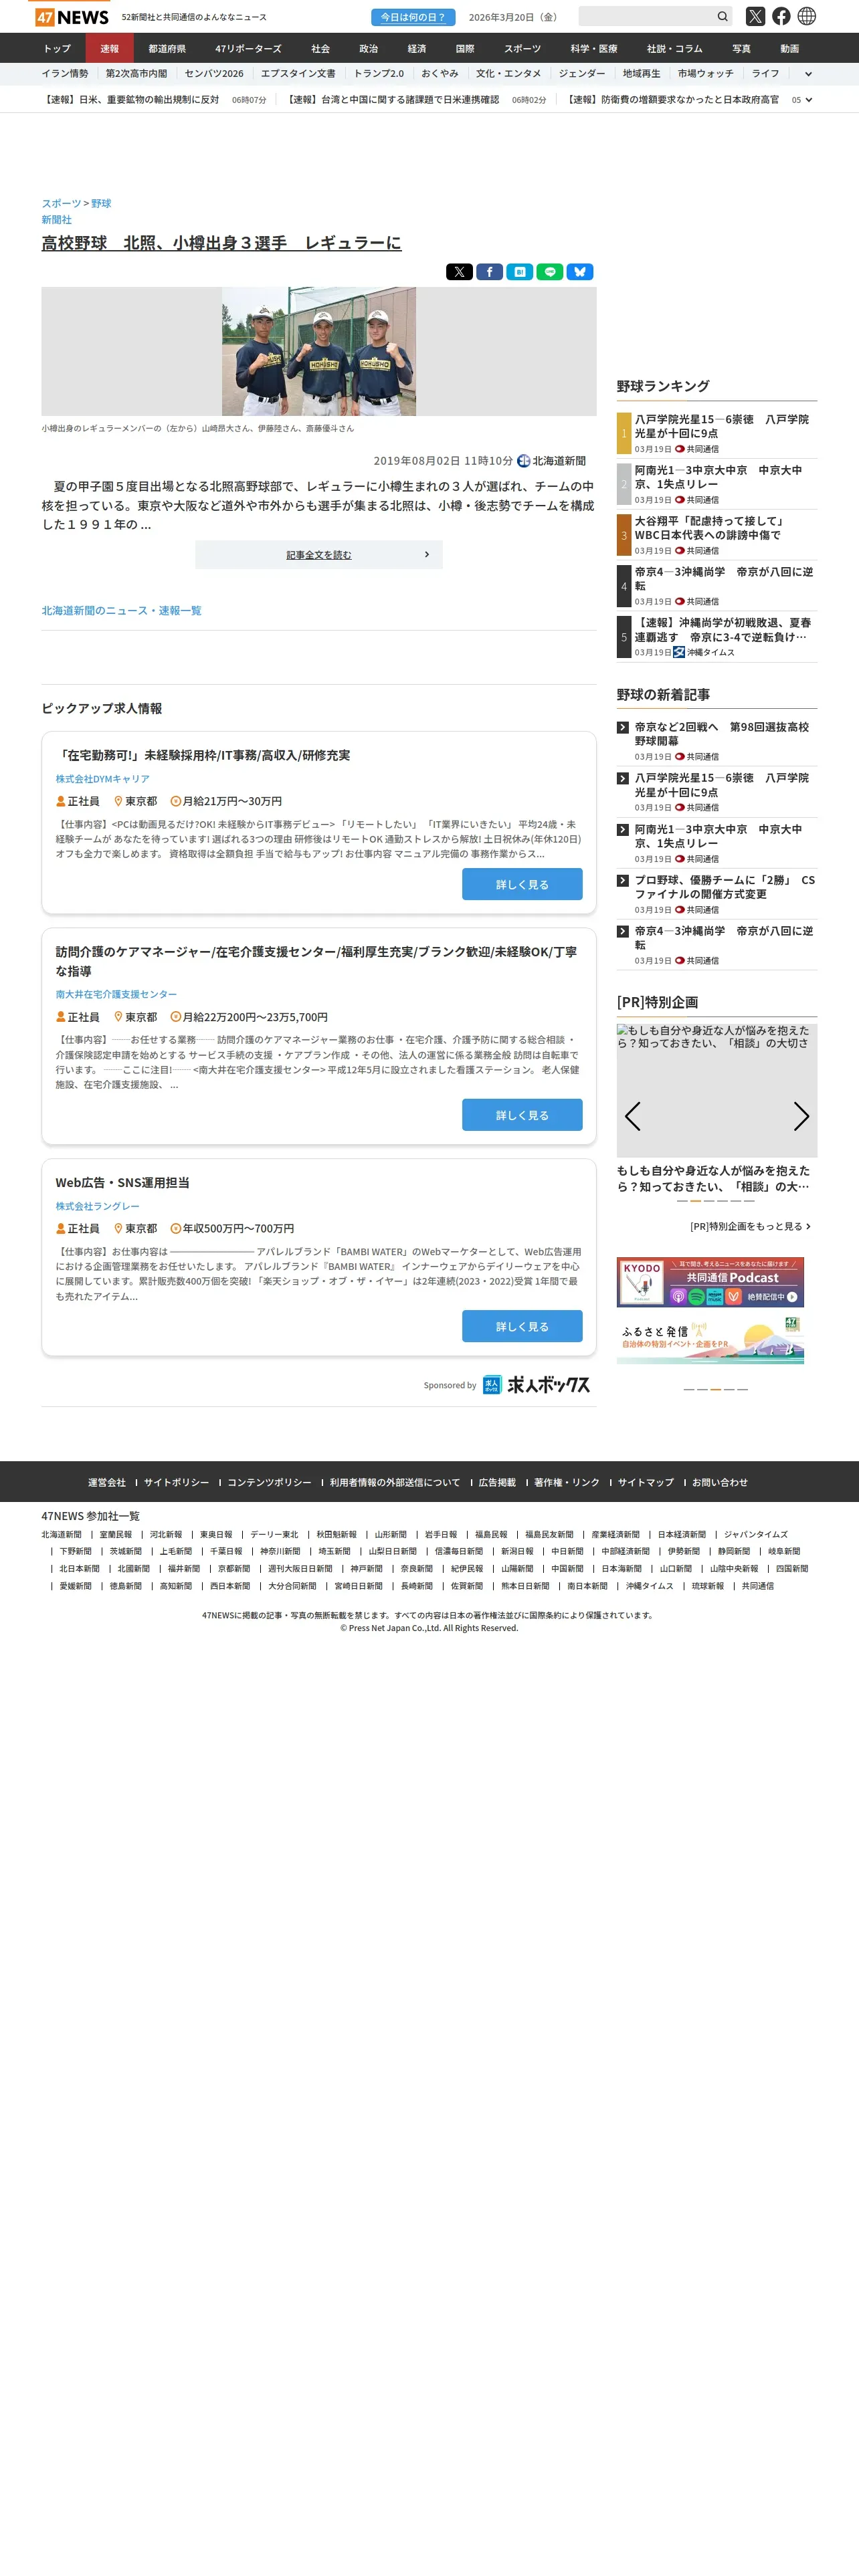Open the article headline 高校野球 北照
This screenshot has width=859, height=2576.
point(221,243)
